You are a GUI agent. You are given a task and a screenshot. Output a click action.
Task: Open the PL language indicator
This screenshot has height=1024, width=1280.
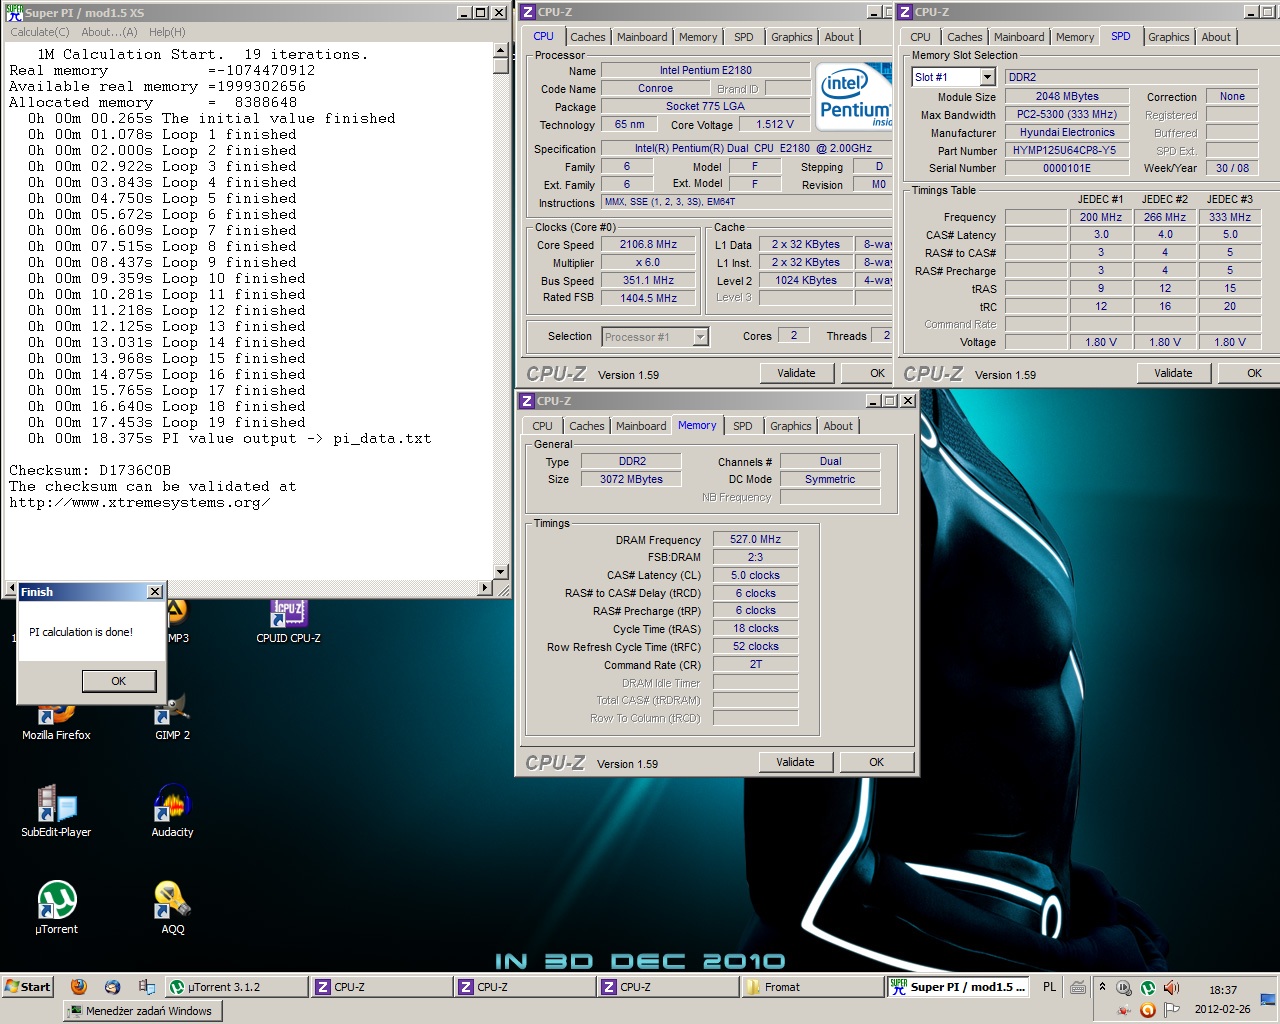point(1049,987)
